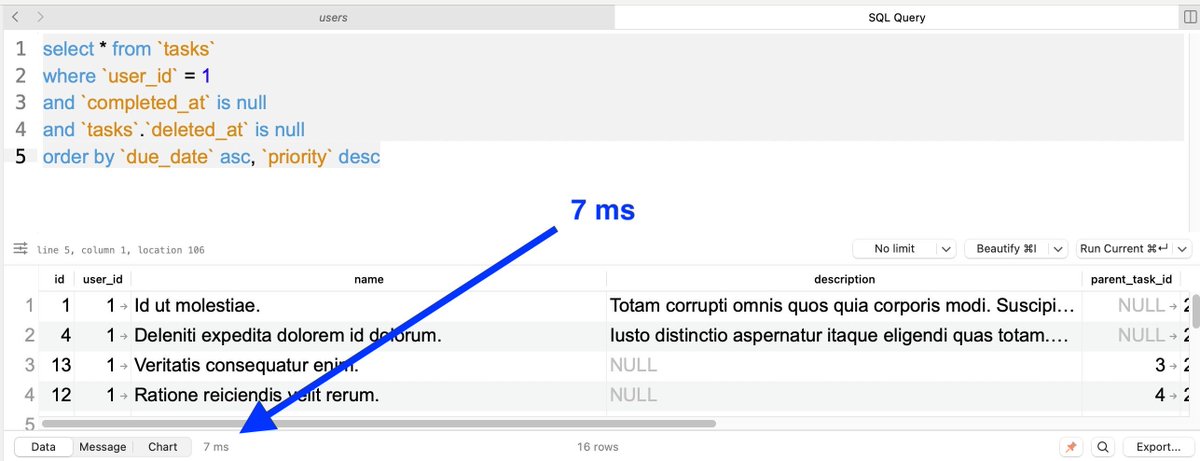Place cursor on the 'order by `due_date`' line
This screenshot has height=461, width=1200.
pyautogui.click(x=211, y=156)
